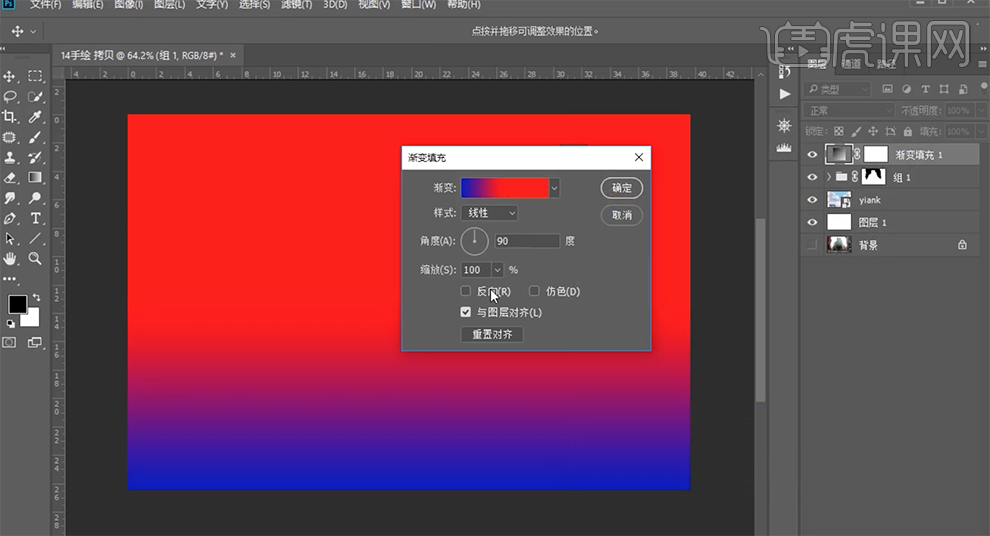The image size is (990, 536).
Task: Open the 缩放 scale dropdown arrow
Action: (x=497, y=270)
